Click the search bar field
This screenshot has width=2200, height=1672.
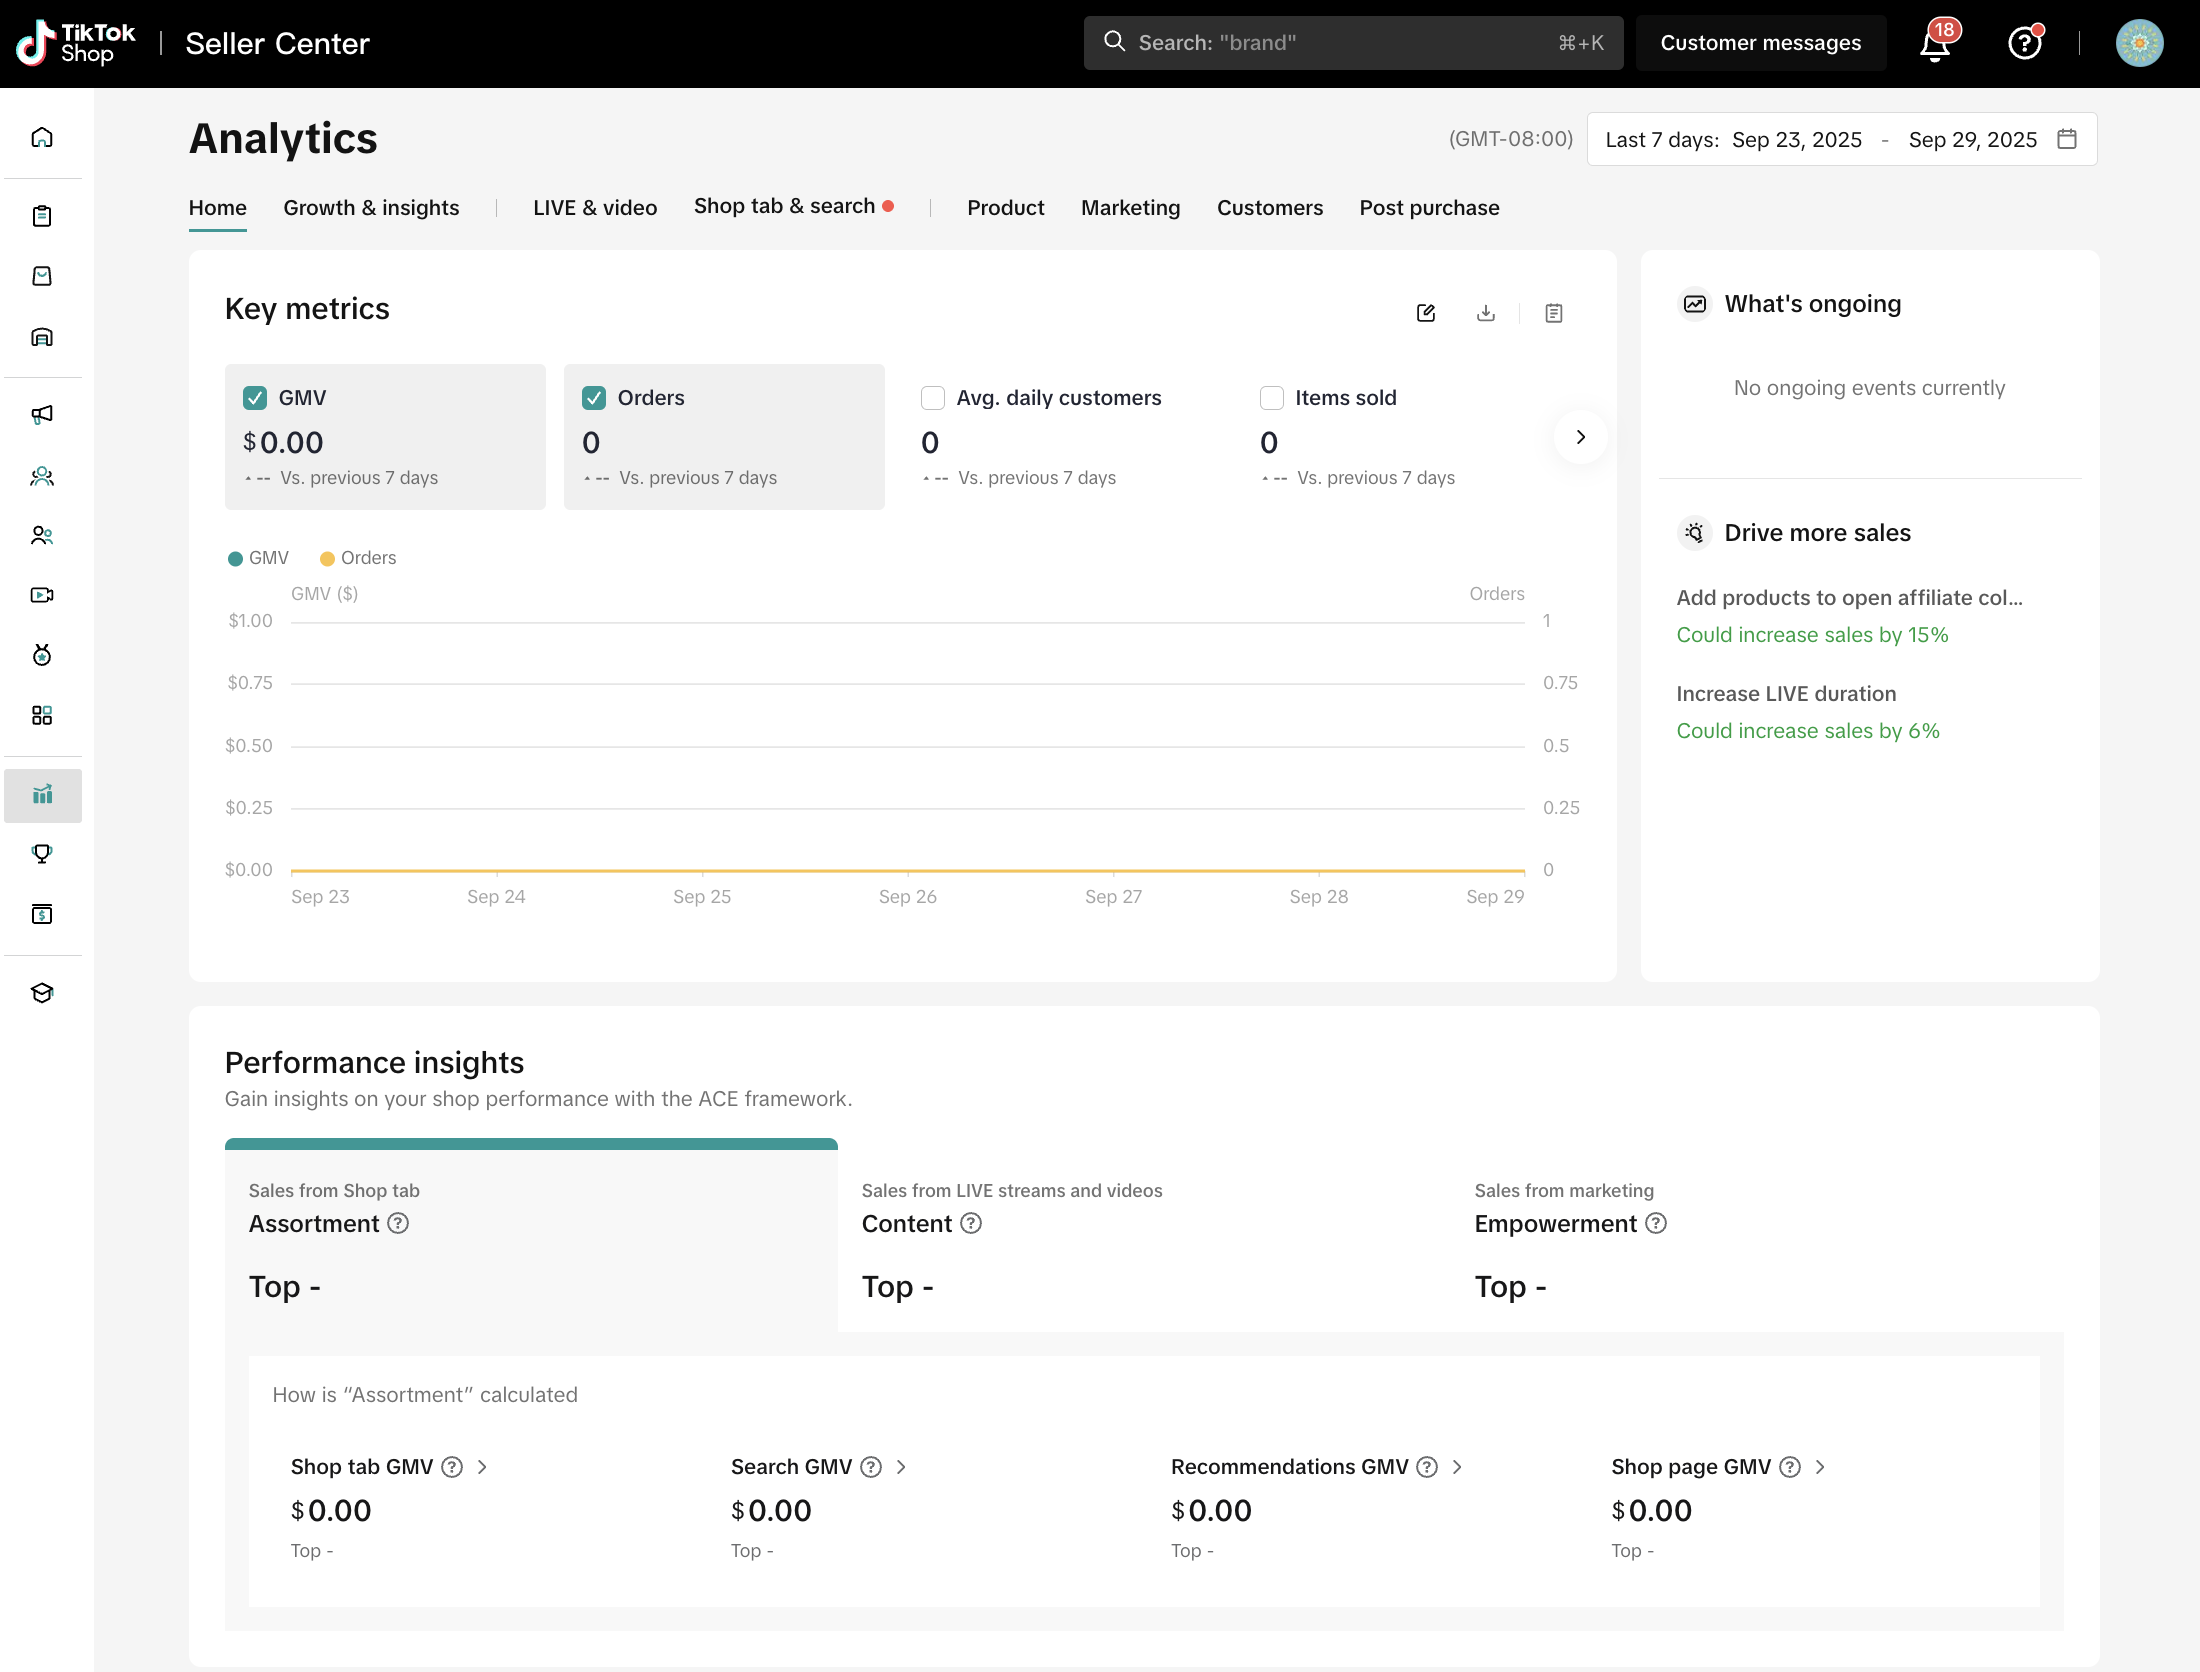[1352, 43]
